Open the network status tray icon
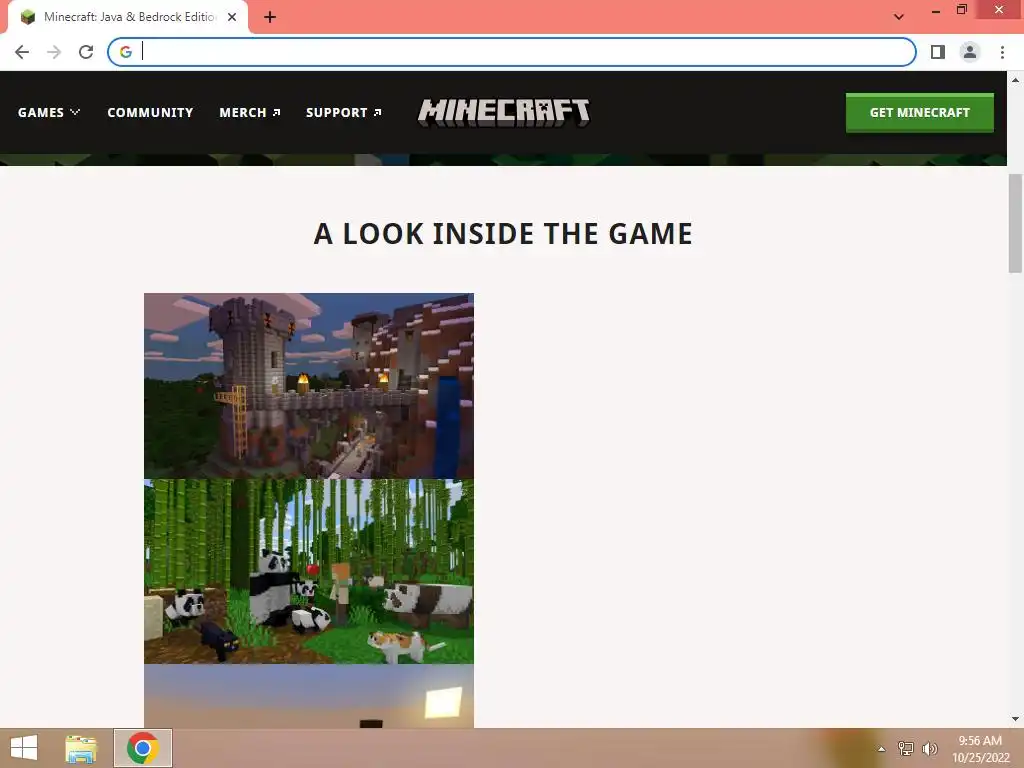Image resolution: width=1024 pixels, height=768 pixels. pyautogui.click(x=905, y=749)
